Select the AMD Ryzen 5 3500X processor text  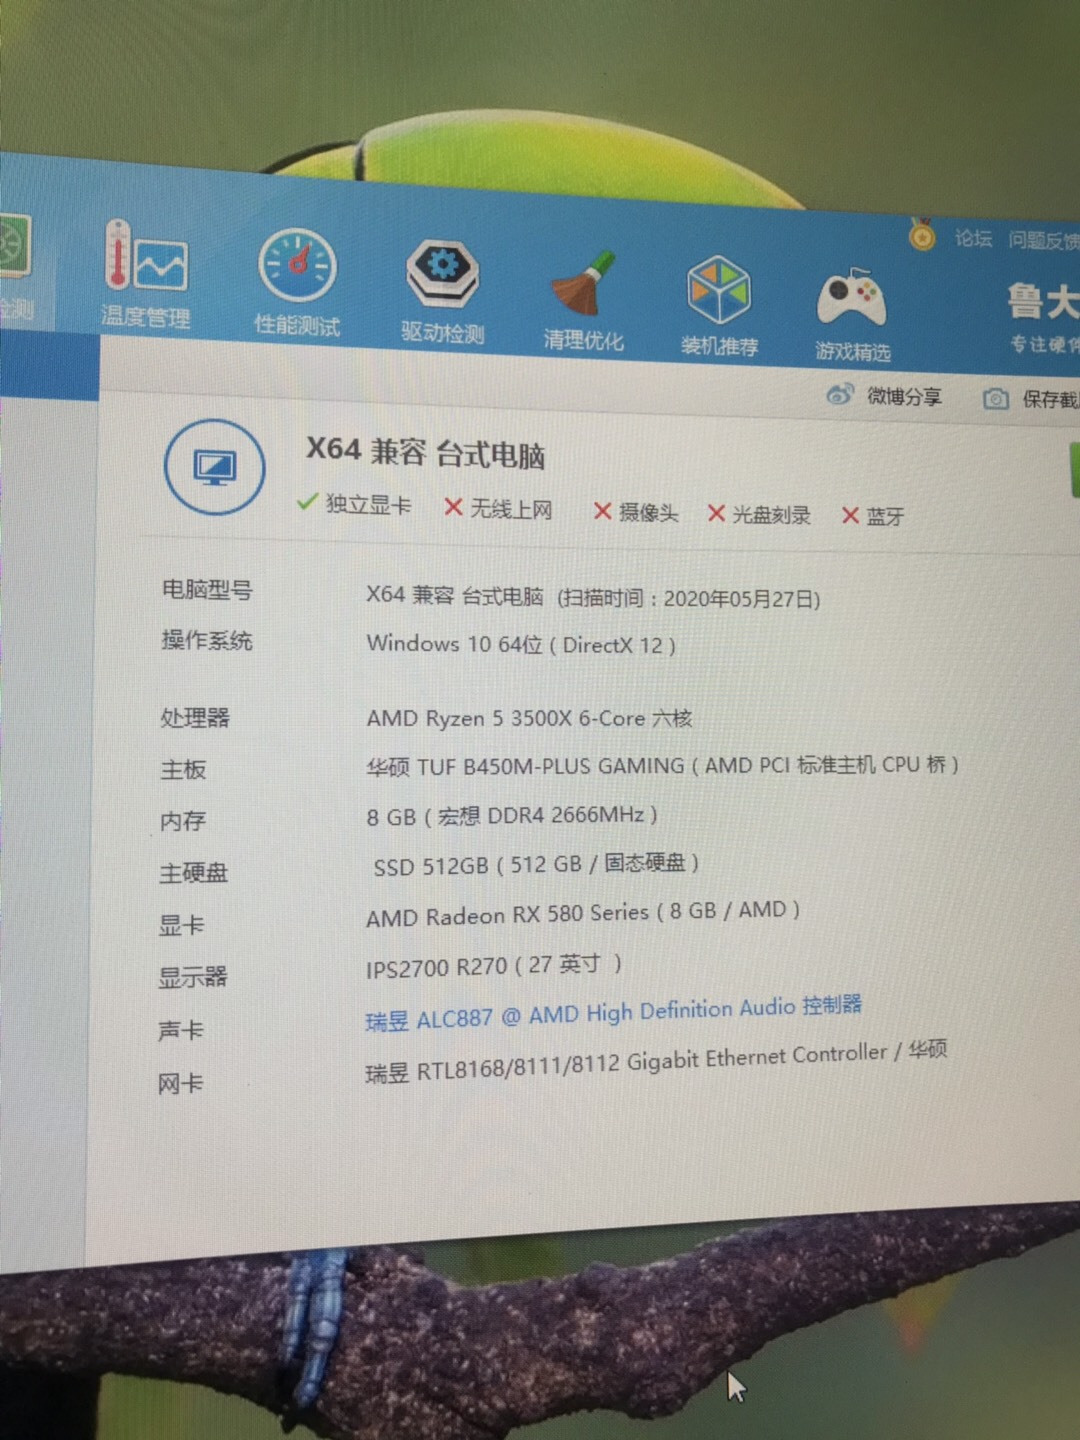coord(529,718)
